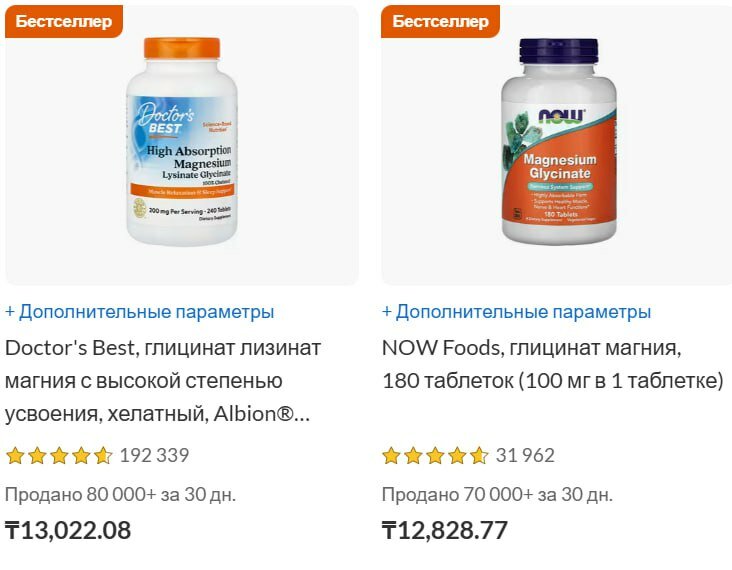Click price ₸12,828.77
732x570 pixels.
coord(445,530)
